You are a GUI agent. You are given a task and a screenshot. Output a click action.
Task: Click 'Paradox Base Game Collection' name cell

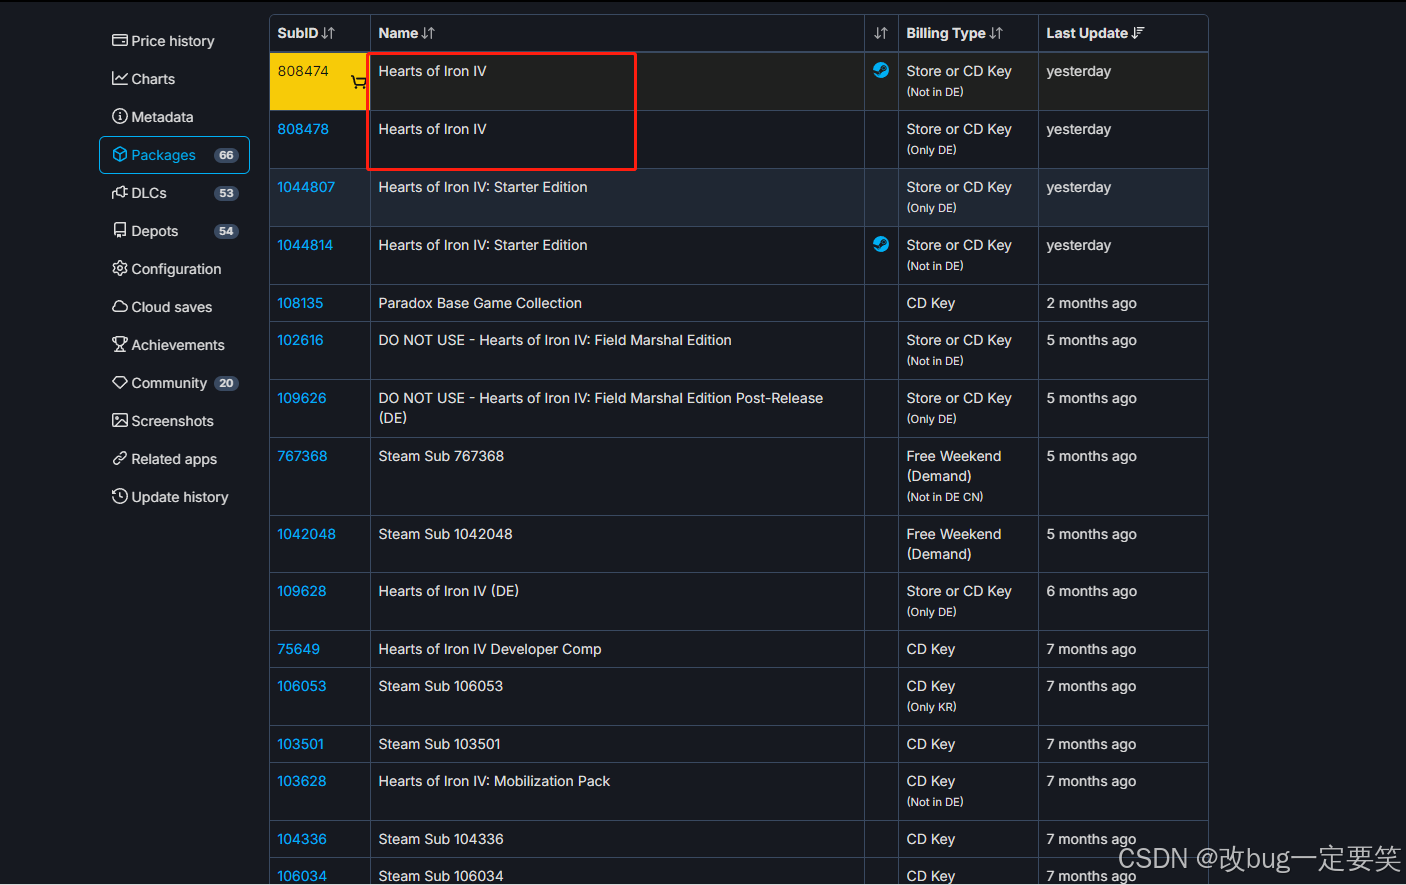click(617, 303)
